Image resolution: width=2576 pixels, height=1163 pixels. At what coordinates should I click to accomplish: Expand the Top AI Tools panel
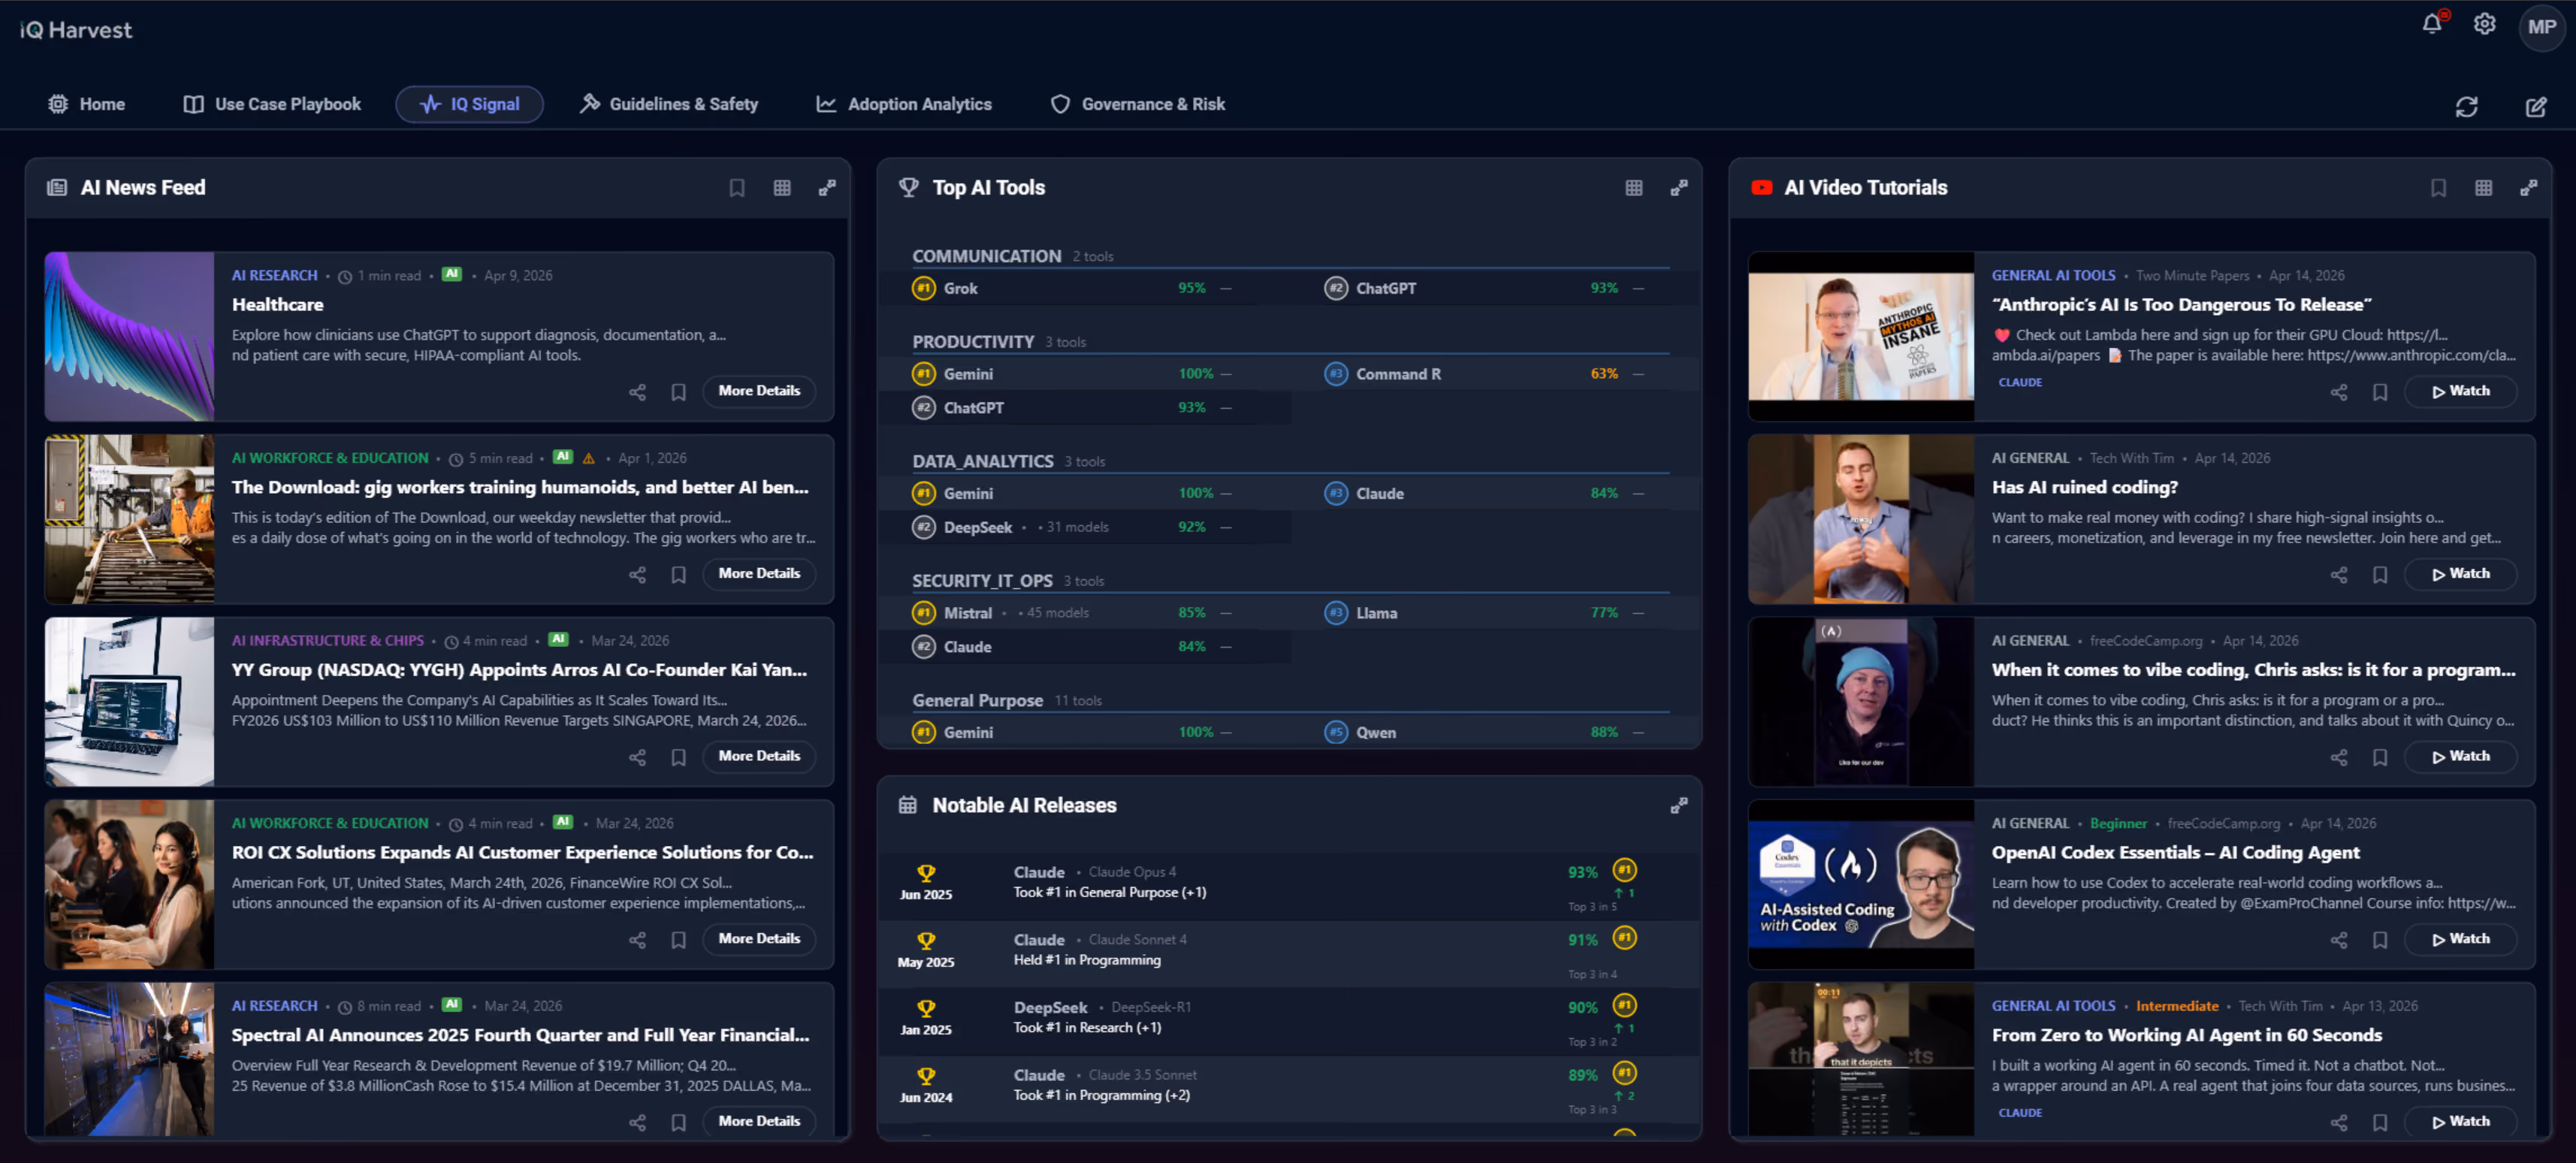pyautogui.click(x=1679, y=188)
